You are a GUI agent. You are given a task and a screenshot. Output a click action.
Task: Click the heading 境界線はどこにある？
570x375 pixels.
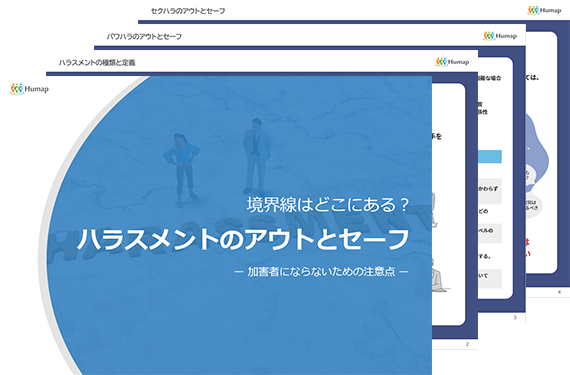(x=328, y=205)
